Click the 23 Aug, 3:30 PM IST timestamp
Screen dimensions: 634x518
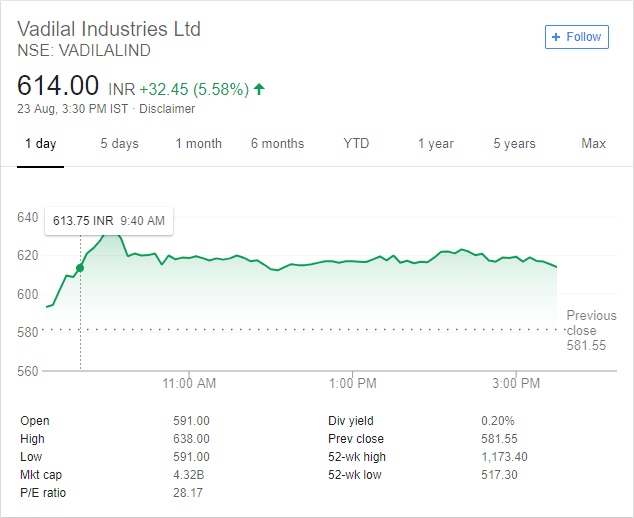pyautogui.click(x=72, y=109)
